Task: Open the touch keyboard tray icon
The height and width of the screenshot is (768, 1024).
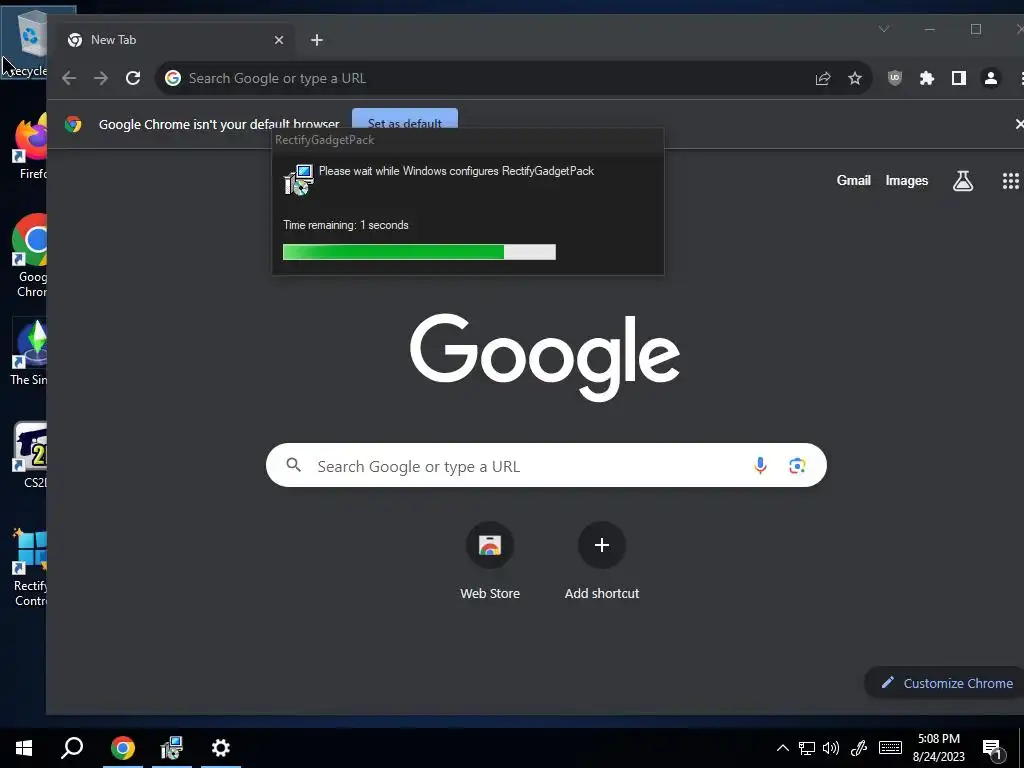Action: coord(890,748)
